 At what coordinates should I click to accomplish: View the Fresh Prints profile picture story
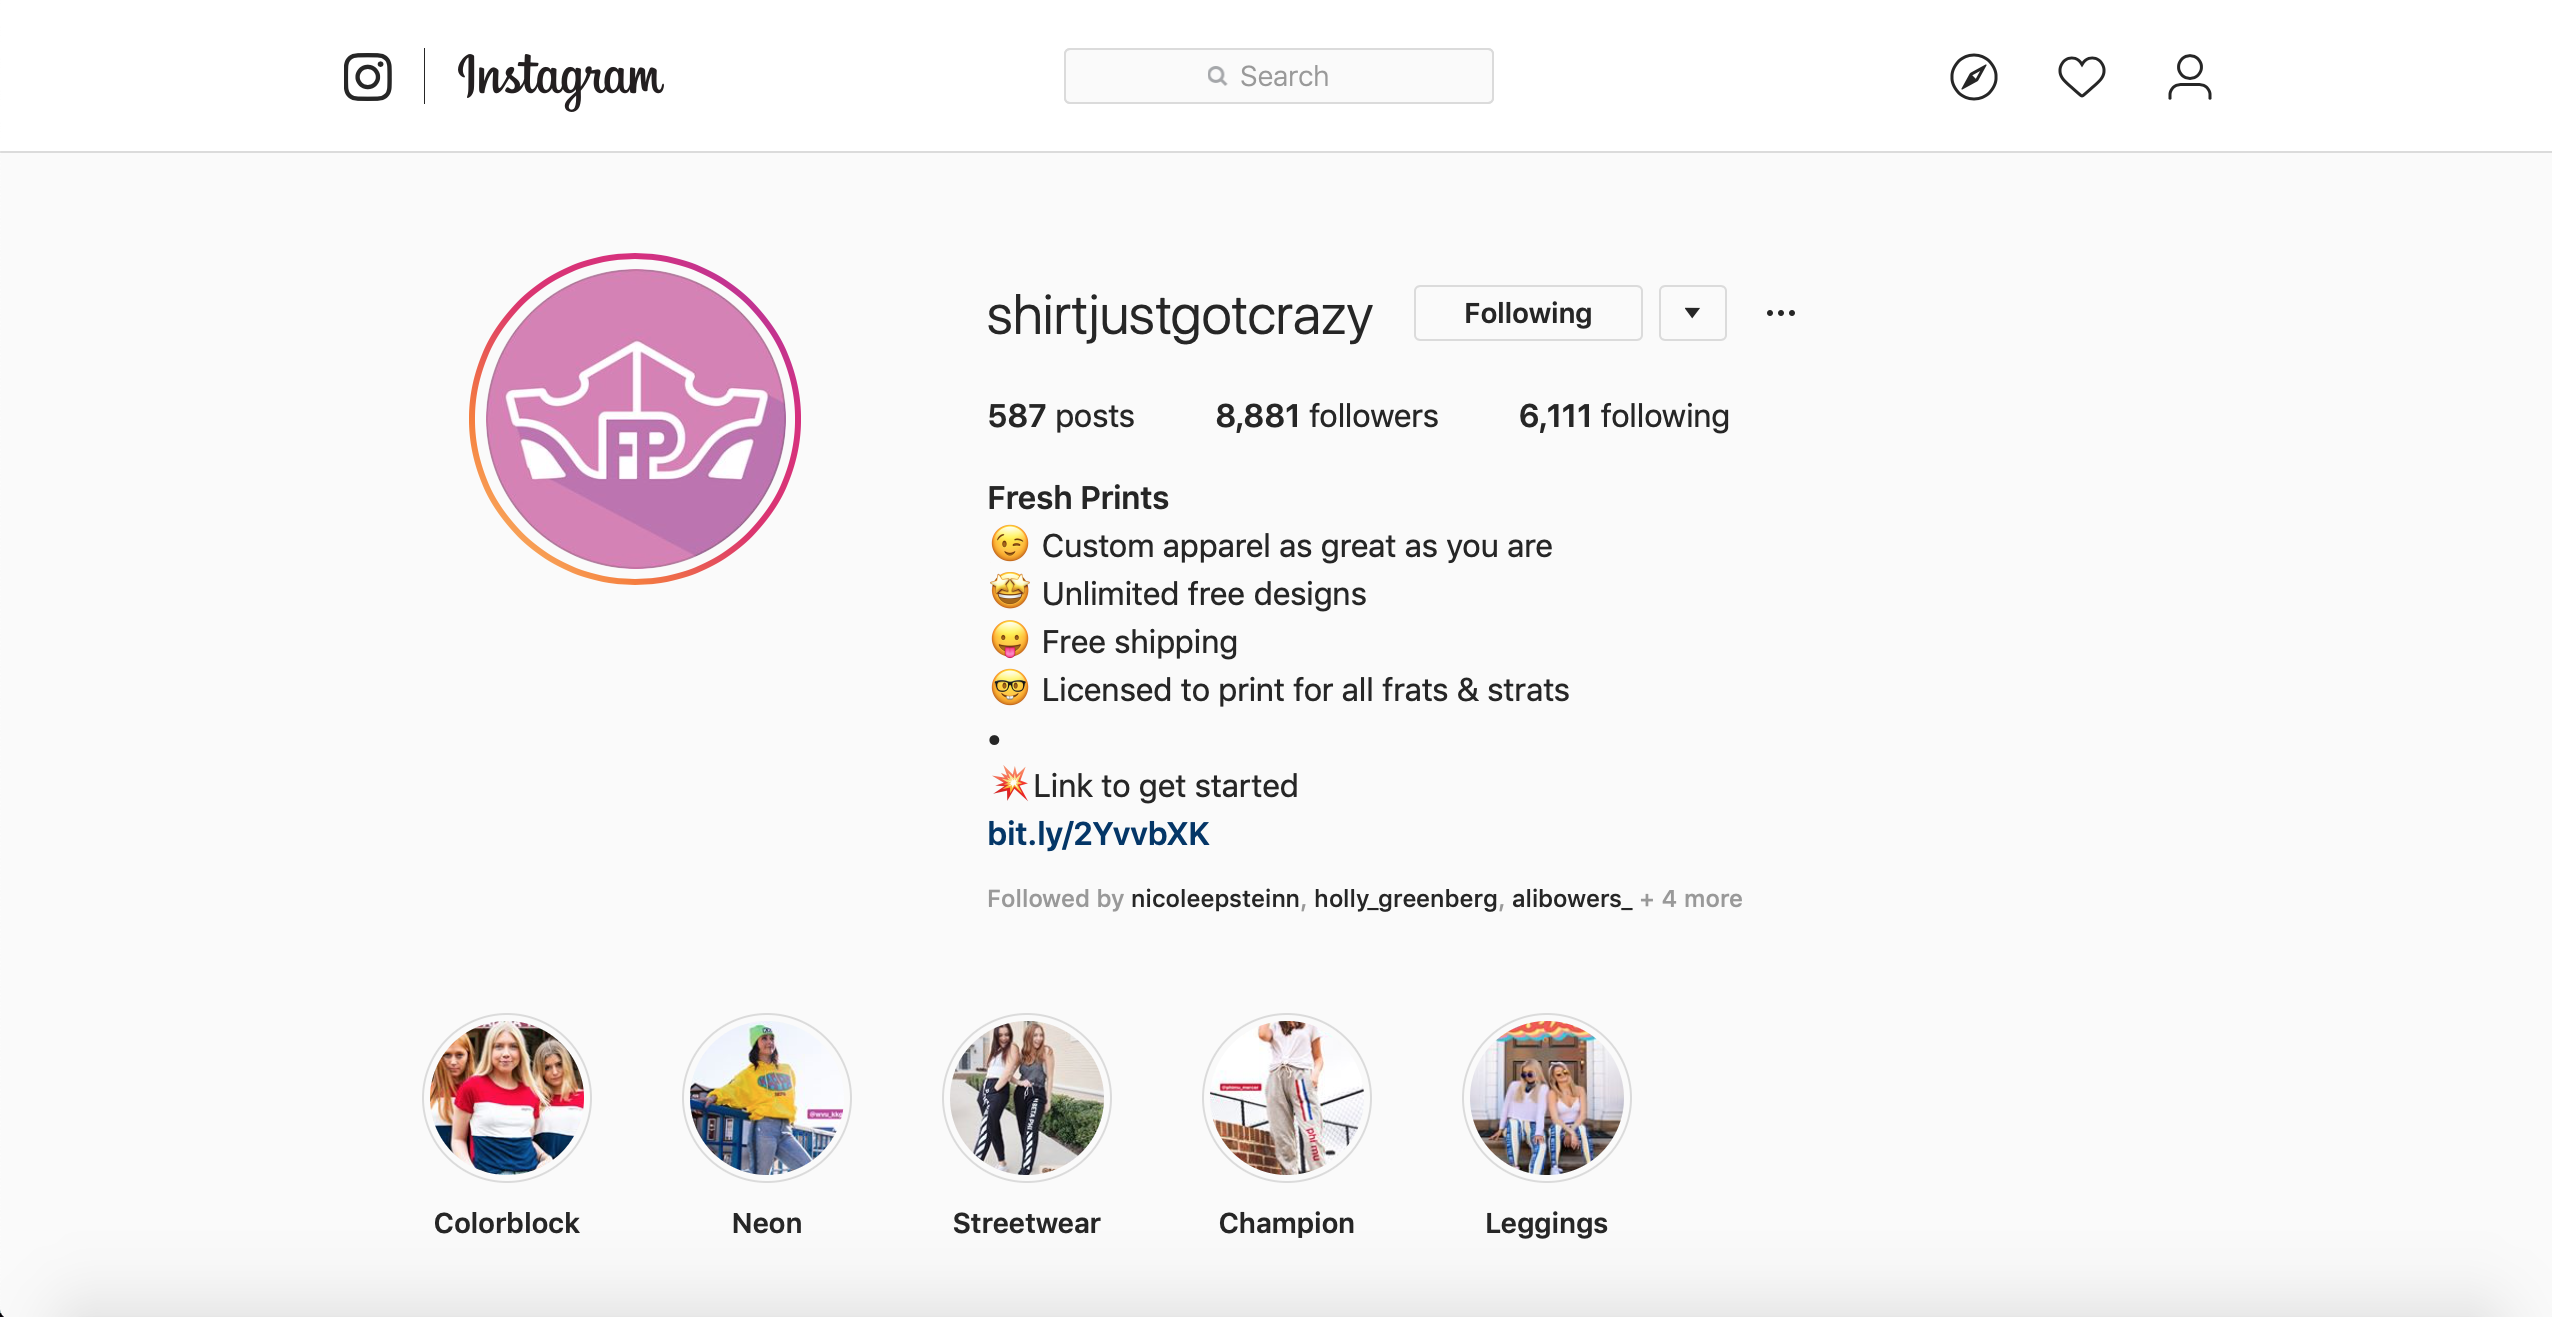(x=635, y=418)
